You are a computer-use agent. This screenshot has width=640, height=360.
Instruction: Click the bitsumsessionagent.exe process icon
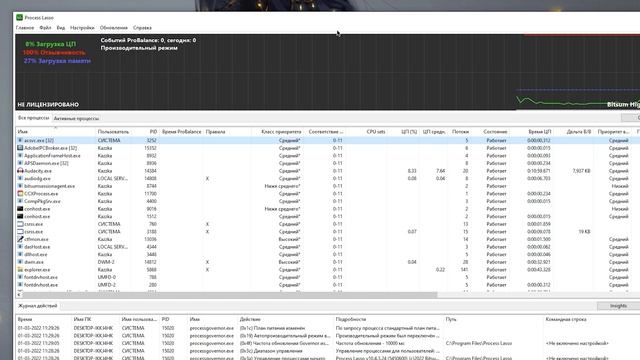(20, 186)
